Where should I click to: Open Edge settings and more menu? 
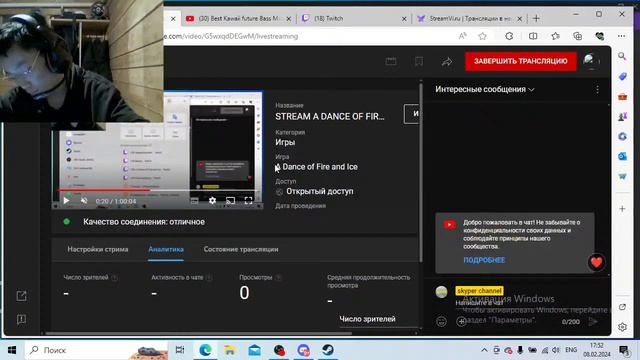click(621, 36)
